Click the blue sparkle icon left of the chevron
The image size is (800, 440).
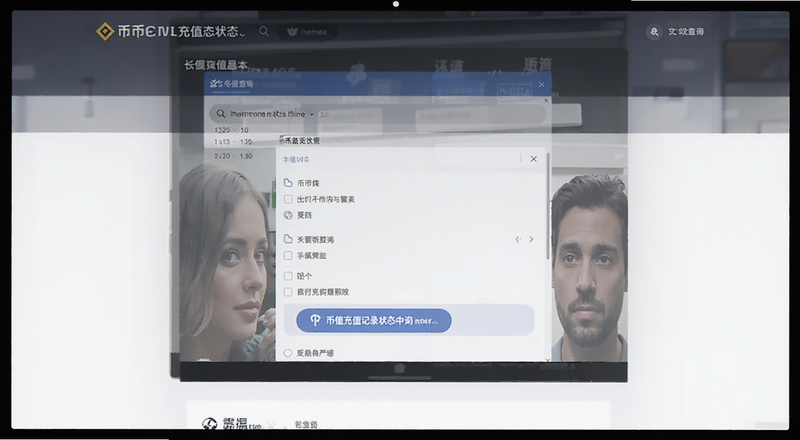tap(517, 239)
